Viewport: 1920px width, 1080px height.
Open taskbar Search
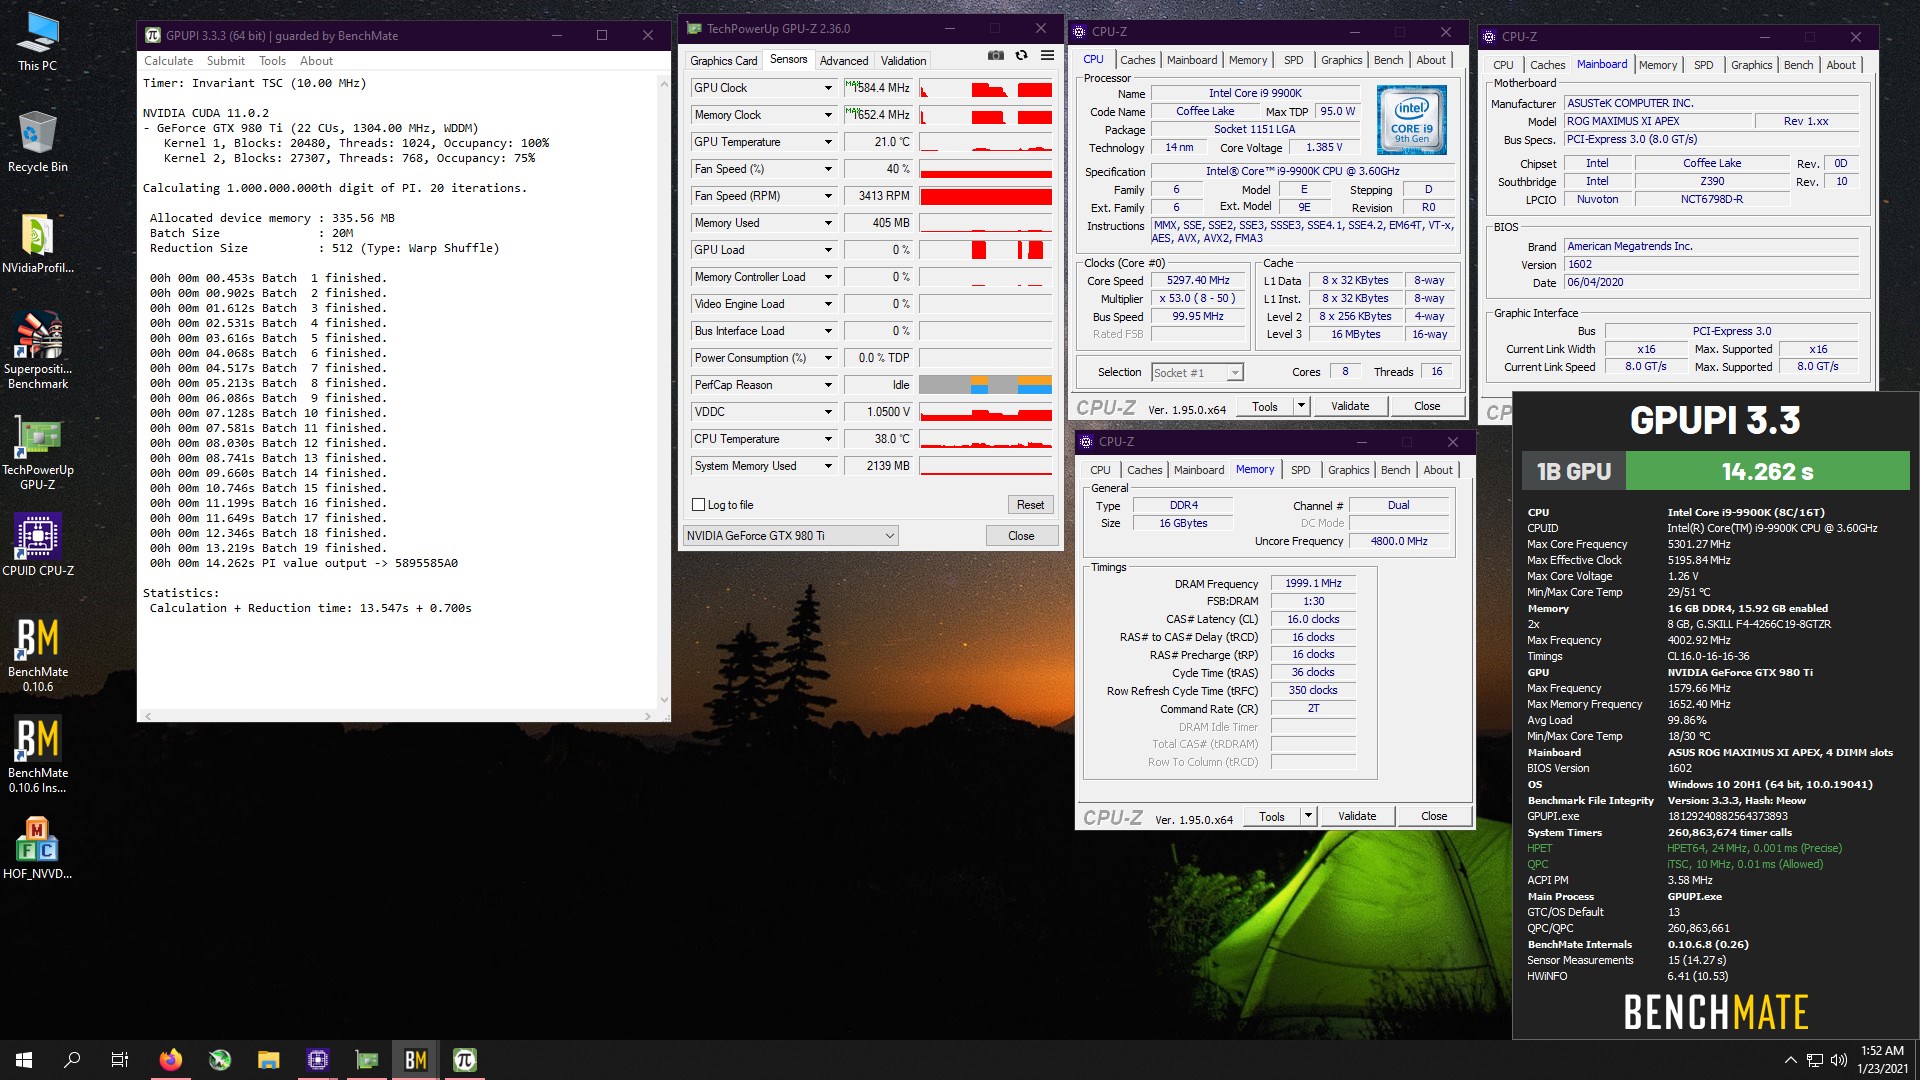(x=72, y=1060)
